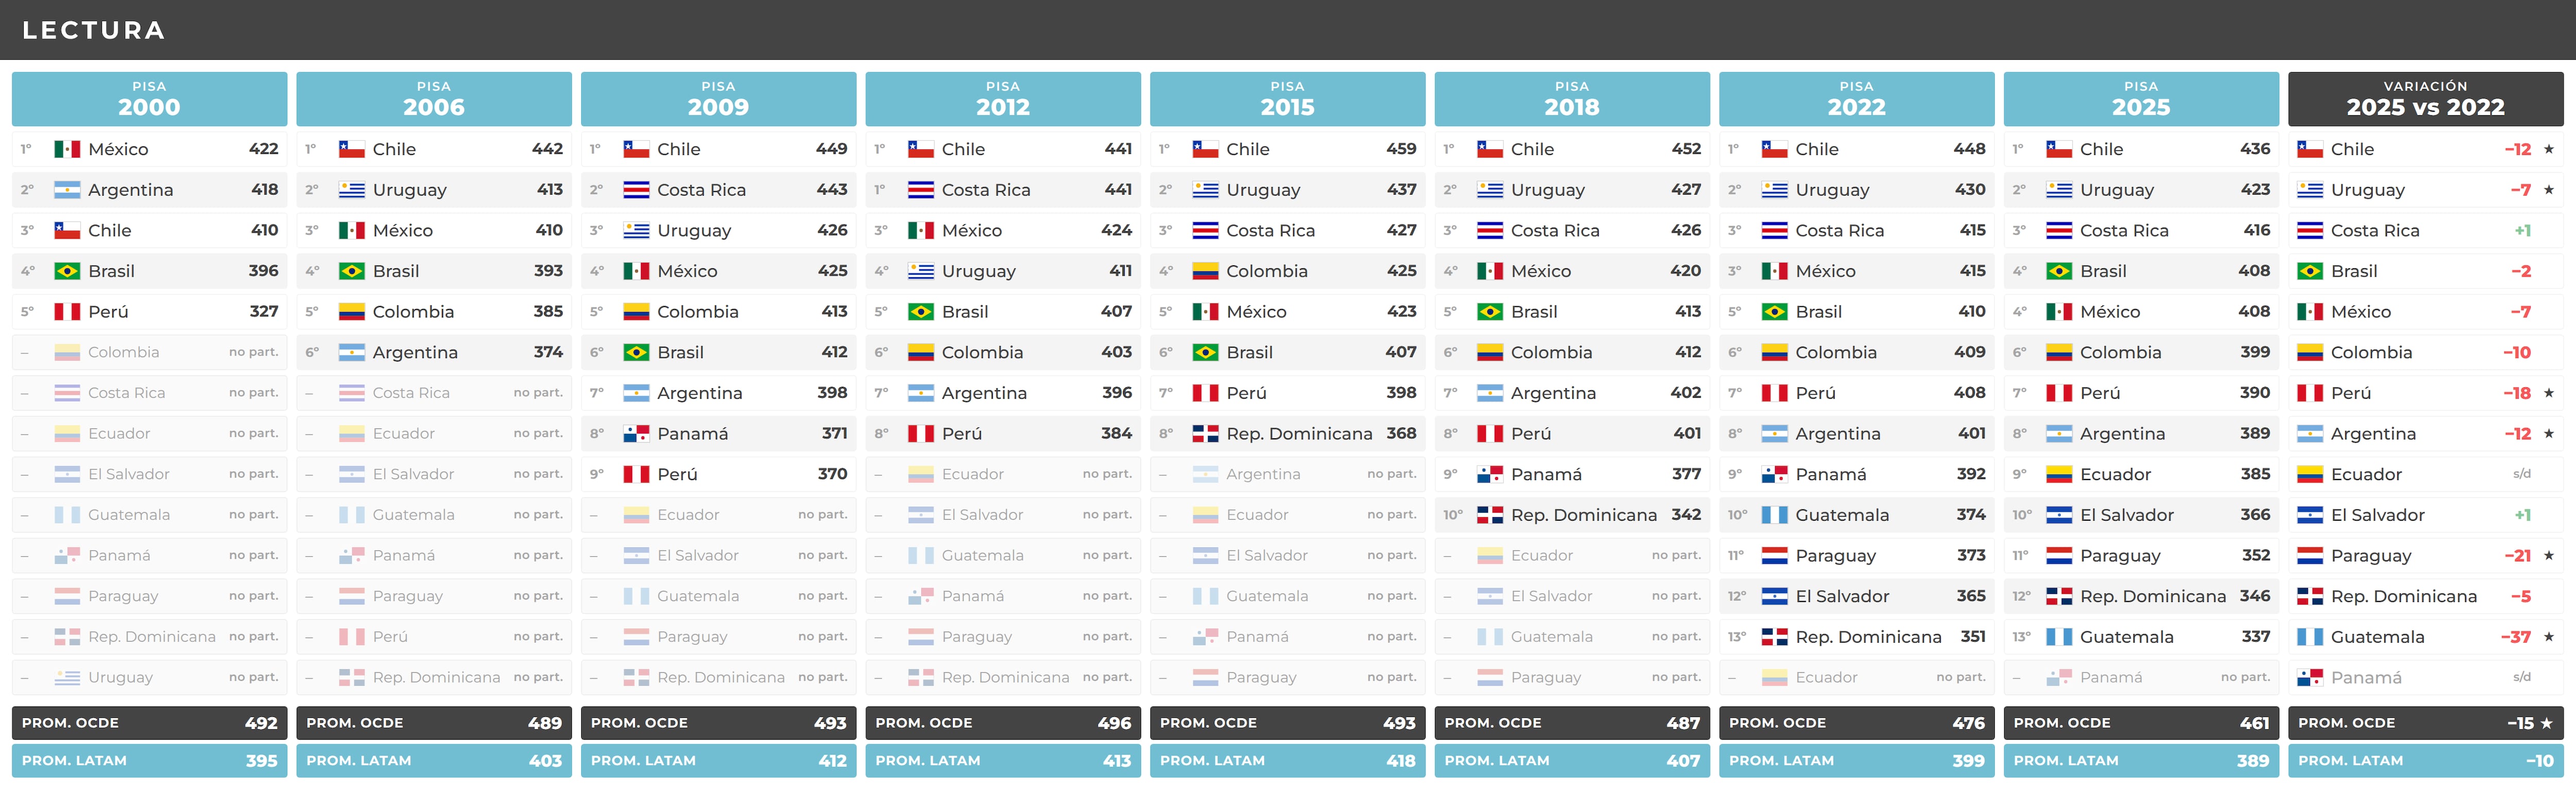Viewport: 2576px width, 789px height.
Task: Click the Chile flag in the Variación column
Action: (2310, 149)
